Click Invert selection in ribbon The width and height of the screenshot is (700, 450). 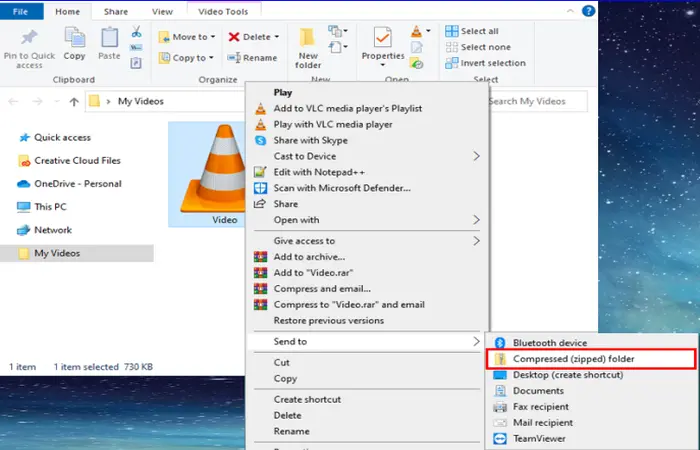click(485, 63)
